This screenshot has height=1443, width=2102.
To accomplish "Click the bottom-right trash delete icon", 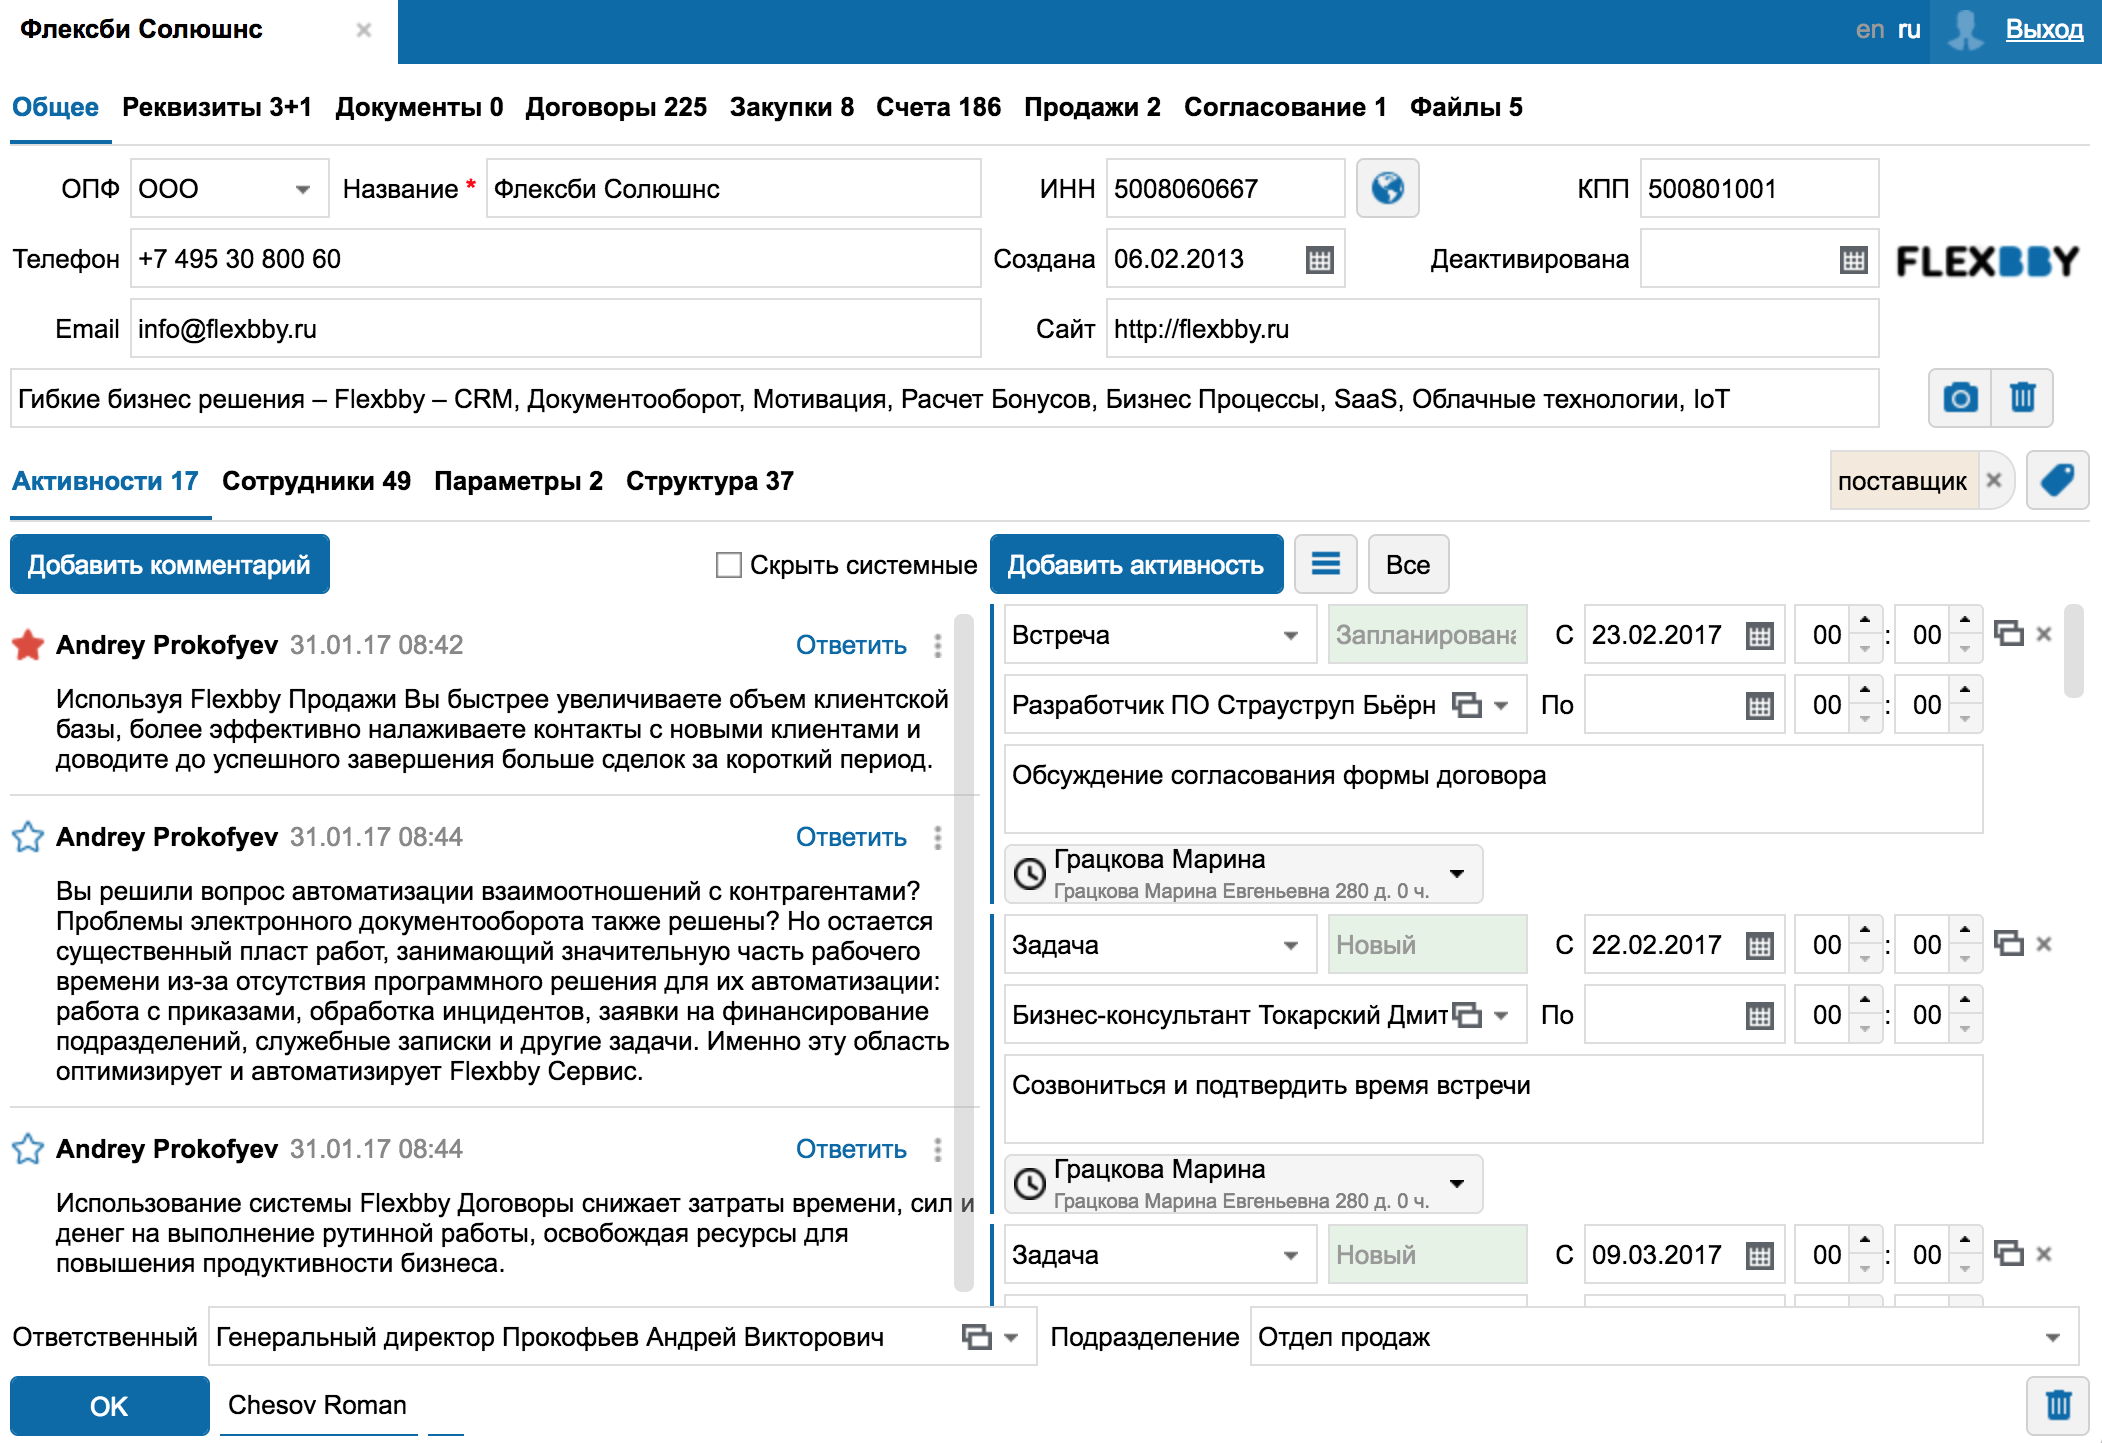I will click(2057, 1405).
